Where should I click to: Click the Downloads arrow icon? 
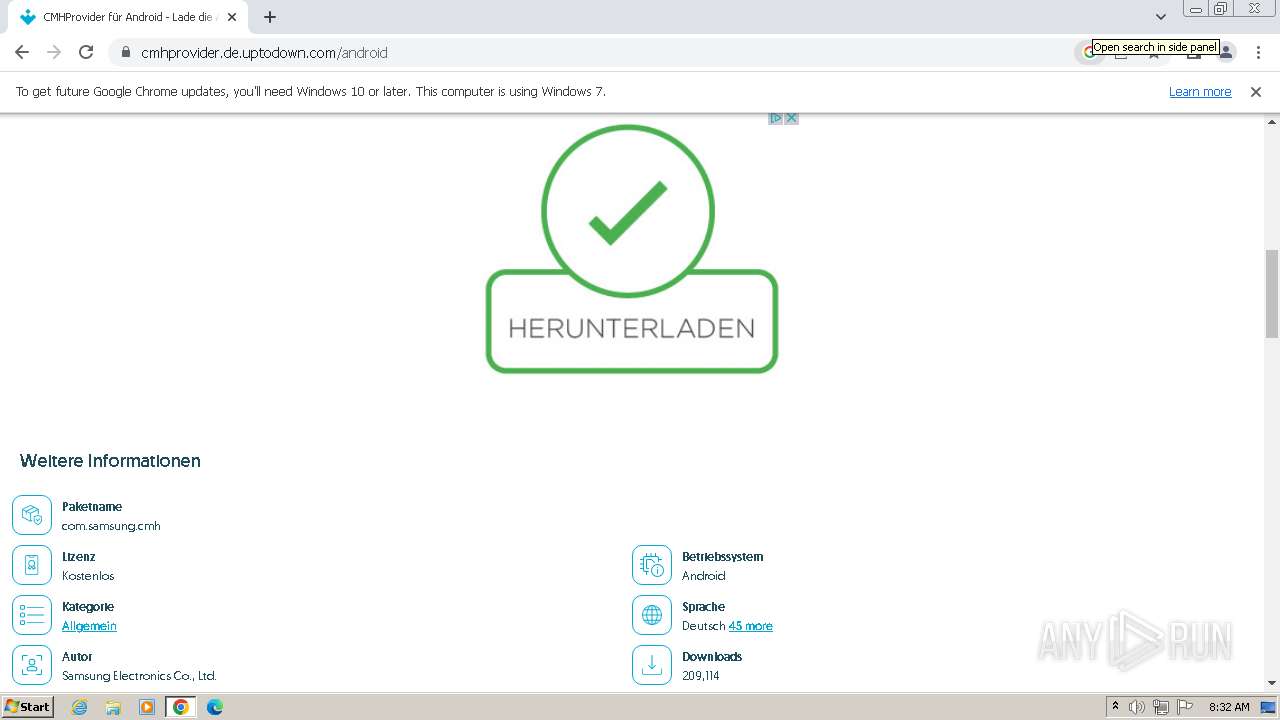click(652, 666)
